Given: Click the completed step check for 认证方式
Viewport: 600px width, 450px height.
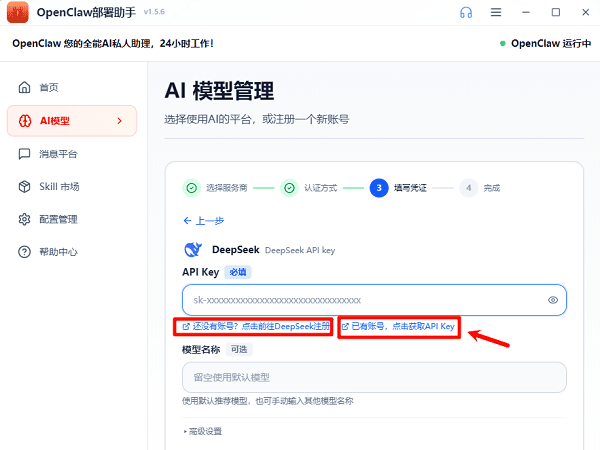Looking at the screenshot, I should [290, 188].
